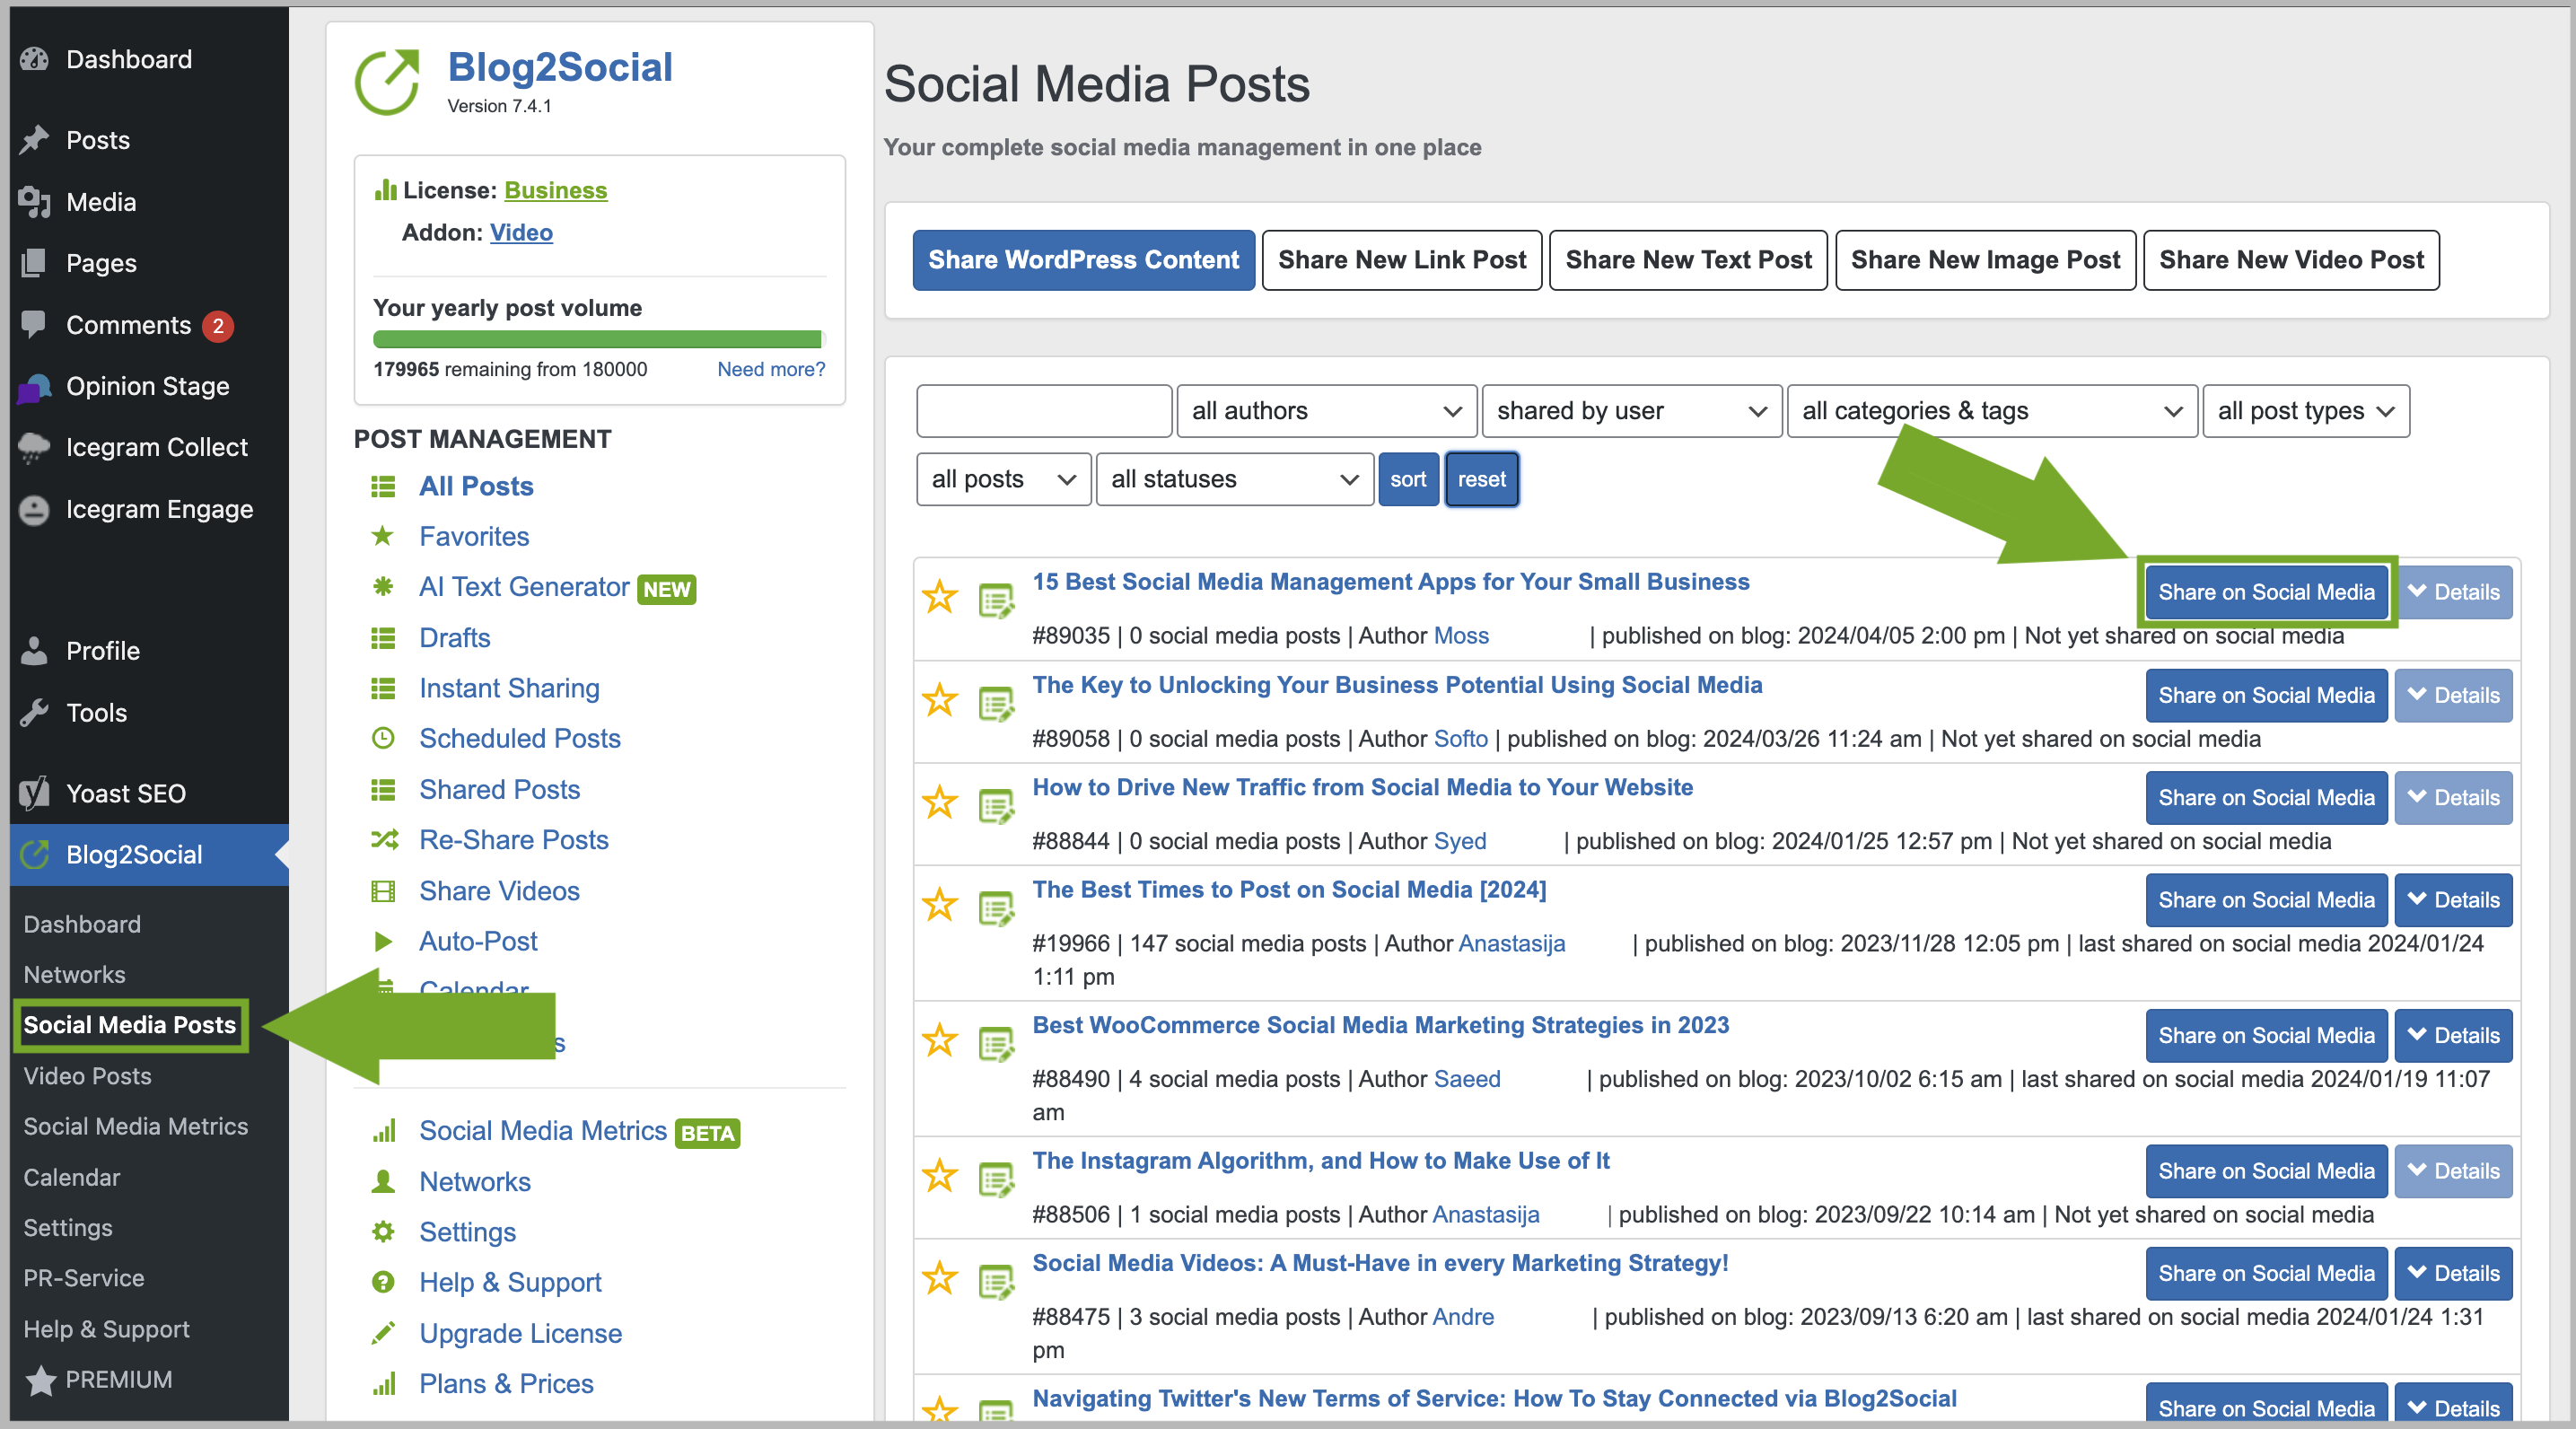Click the Help & Support question mark icon
Viewport: 2576px width, 1429px height.
click(x=383, y=1281)
